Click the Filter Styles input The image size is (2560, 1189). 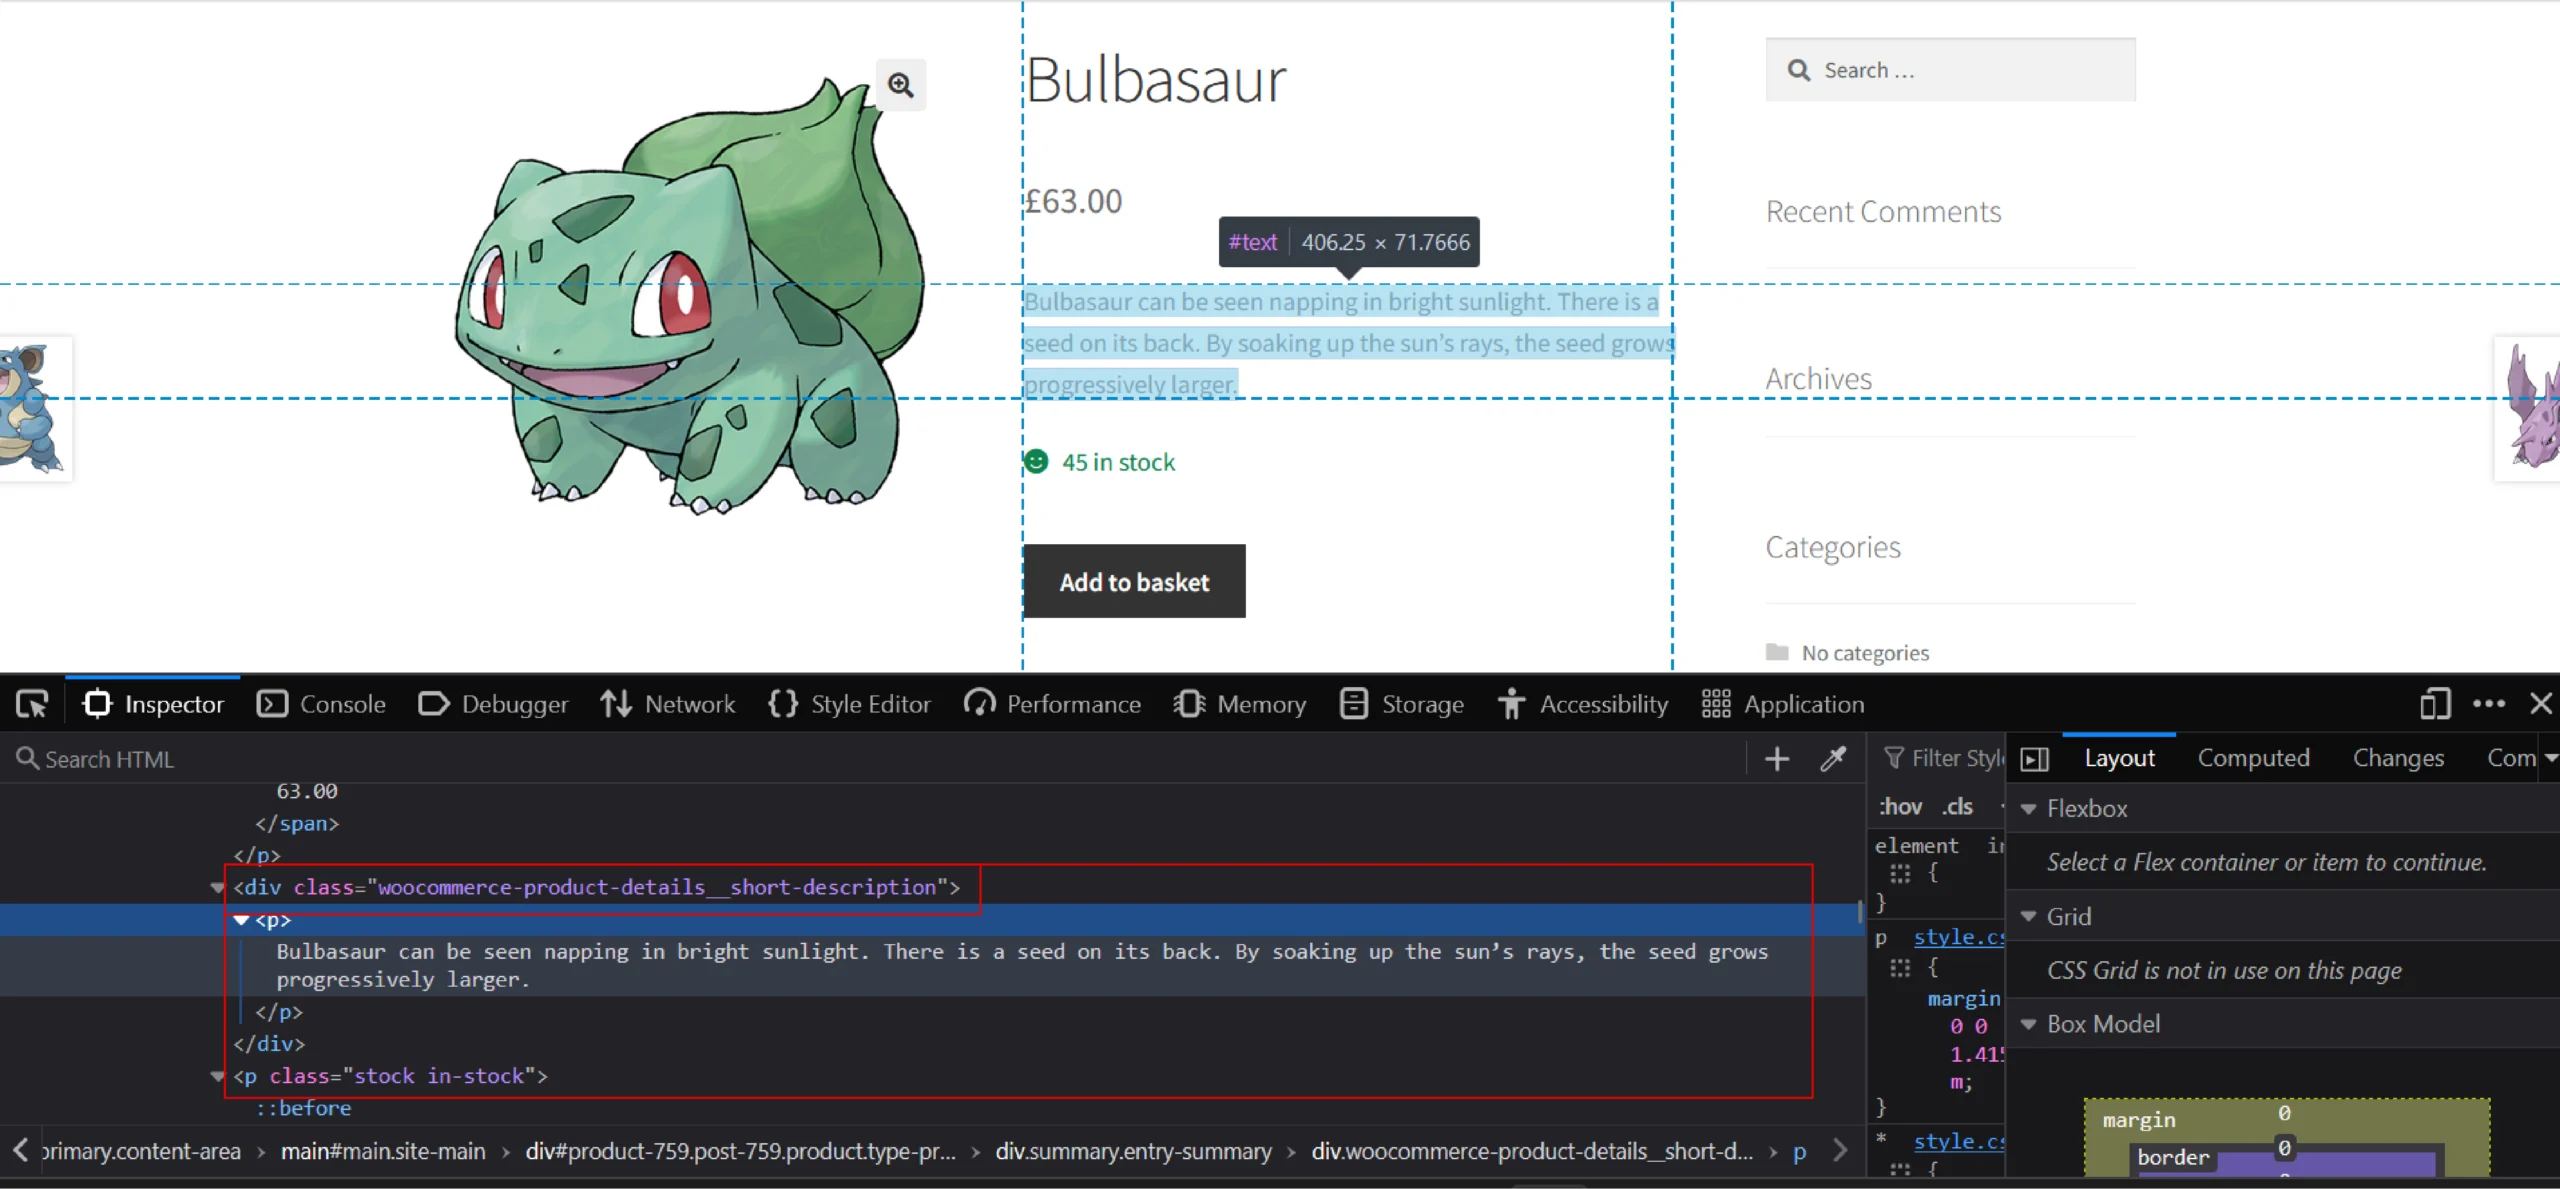[x=1945, y=759]
